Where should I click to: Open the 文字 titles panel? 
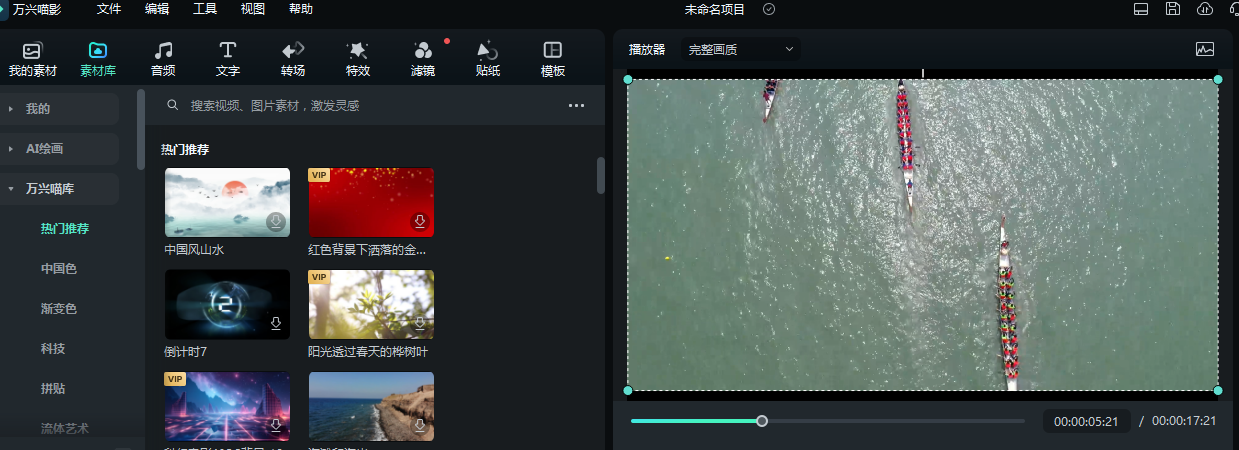[228, 59]
